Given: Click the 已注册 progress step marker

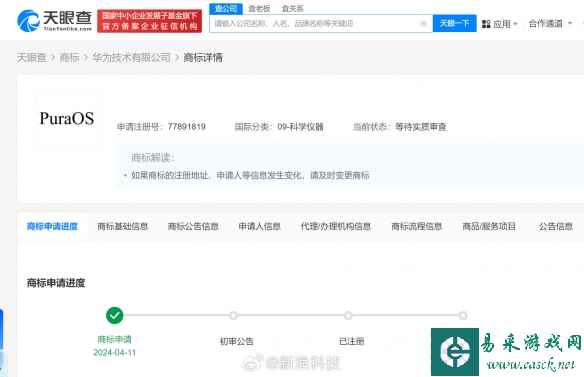Looking at the screenshot, I should pyautogui.click(x=348, y=316).
